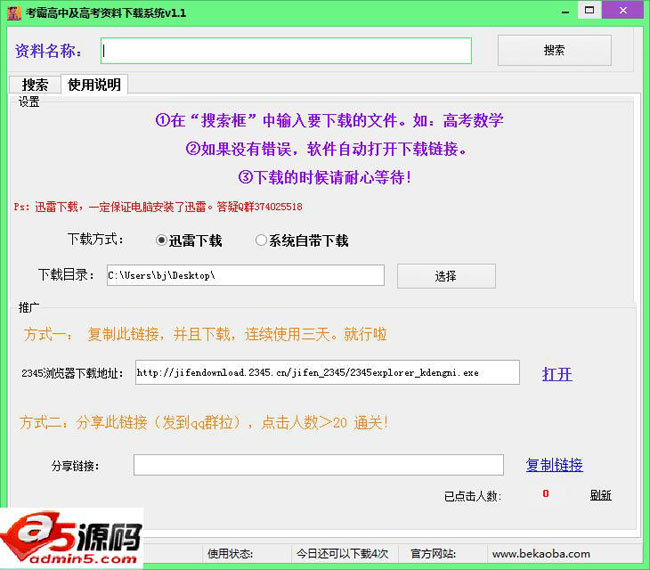
Task: Click the 方式一 orange promotion text
Action: pyautogui.click(x=205, y=334)
